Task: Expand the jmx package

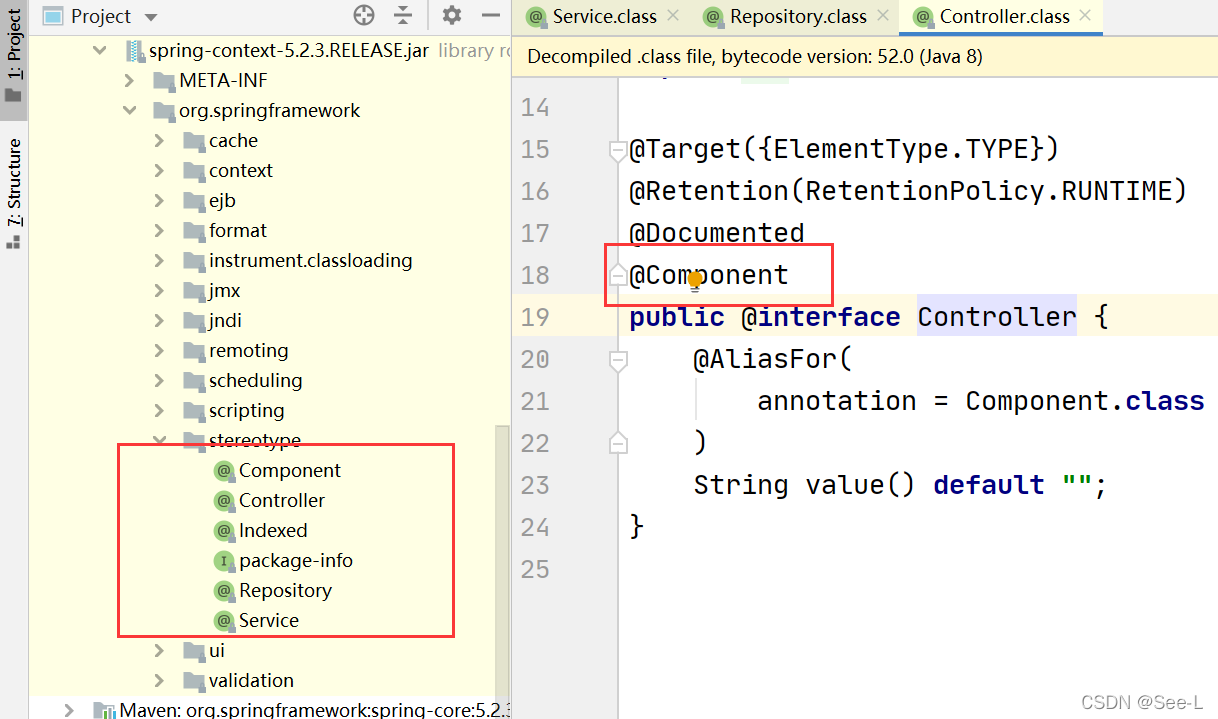Action: tap(160, 290)
